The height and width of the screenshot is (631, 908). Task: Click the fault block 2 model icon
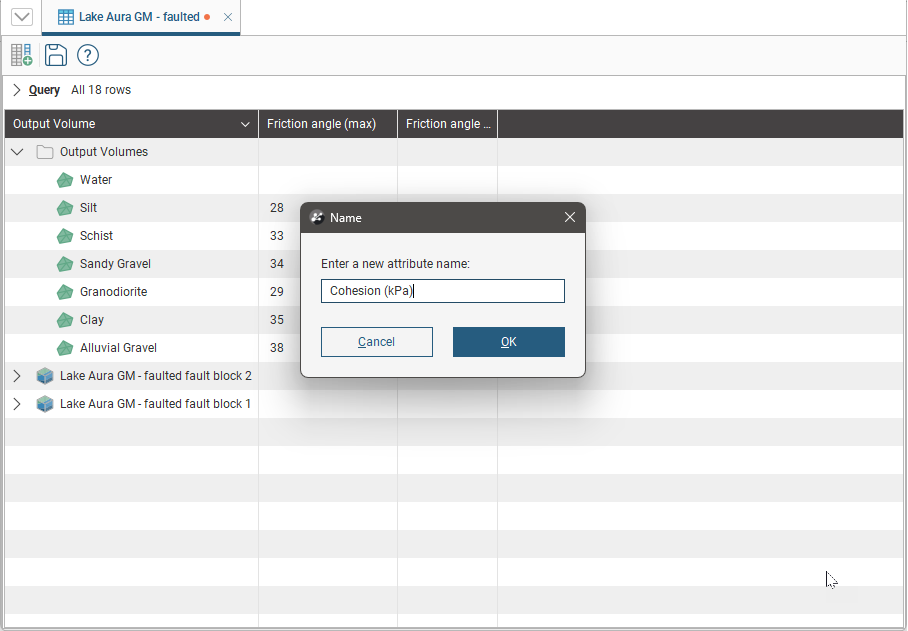pos(45,376)
